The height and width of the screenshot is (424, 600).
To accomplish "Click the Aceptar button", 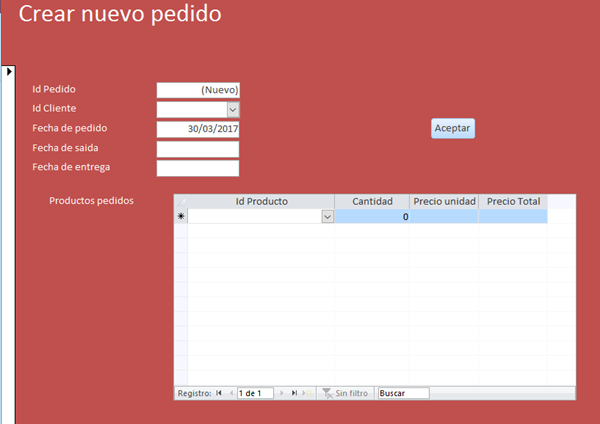I will tap(453, 128).
